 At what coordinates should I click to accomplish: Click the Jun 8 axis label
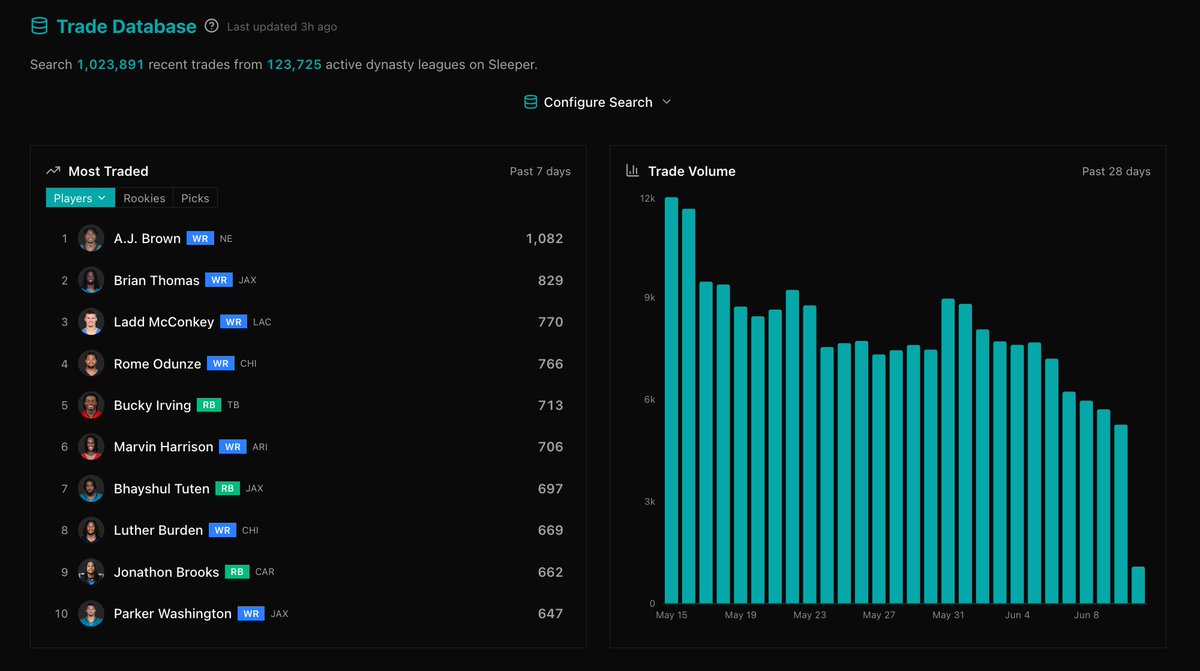(1086, 615)
